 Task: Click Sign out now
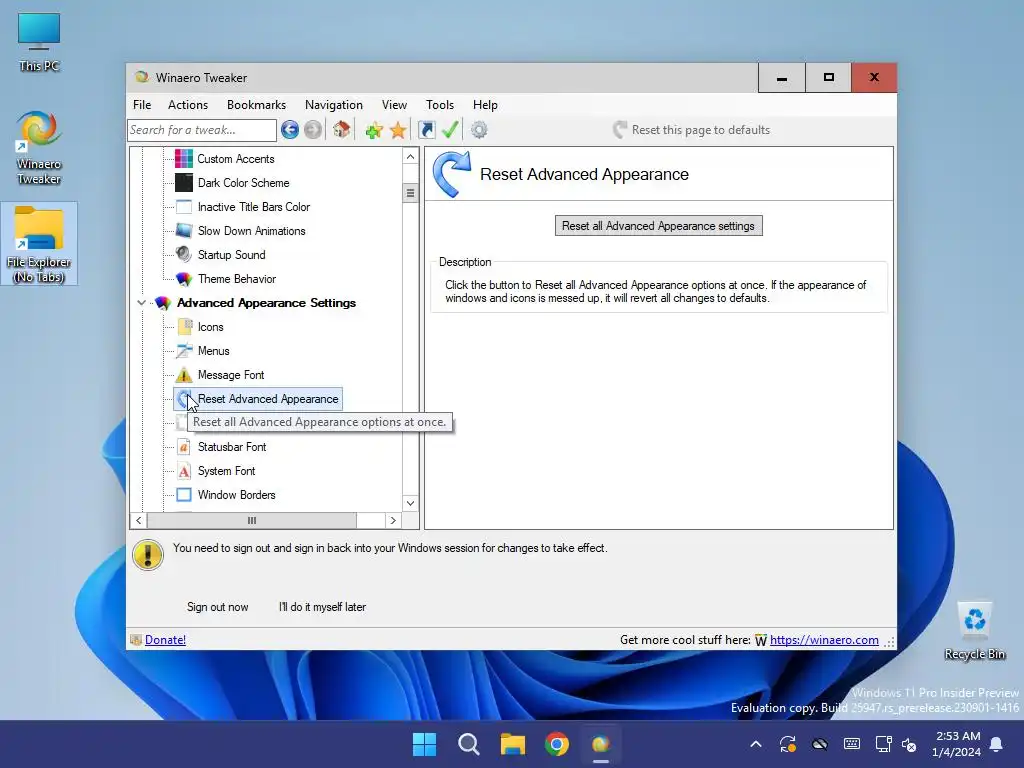217,607
